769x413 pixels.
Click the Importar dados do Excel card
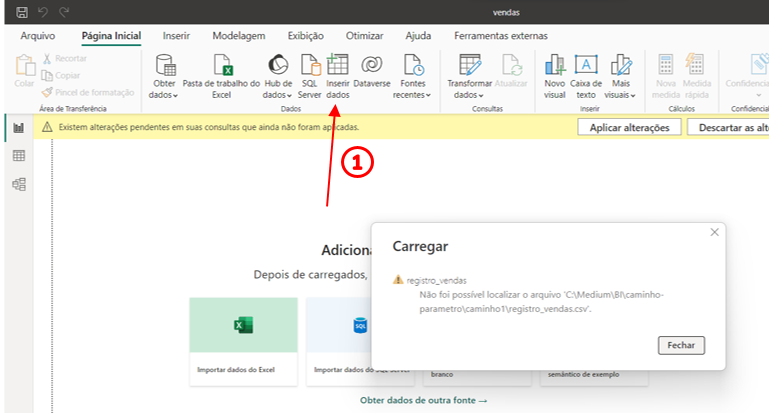tap(243, 341)
